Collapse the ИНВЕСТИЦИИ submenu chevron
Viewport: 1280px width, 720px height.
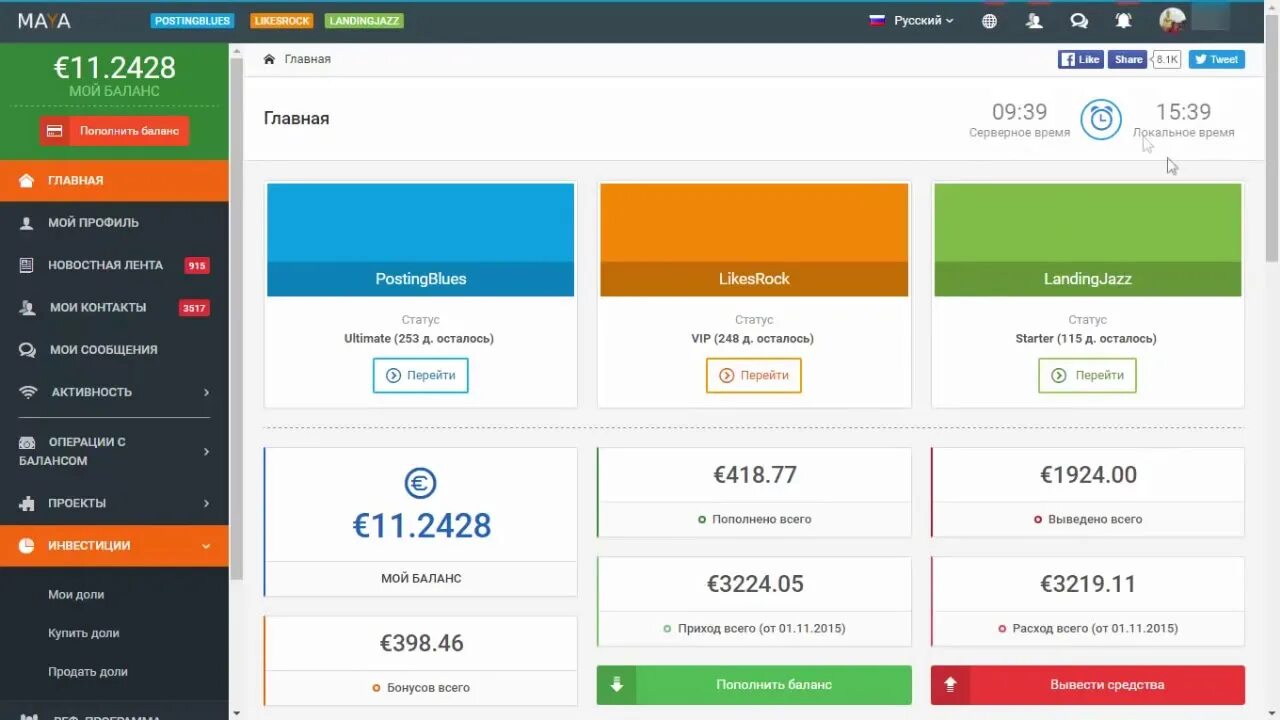click(206, 546)
